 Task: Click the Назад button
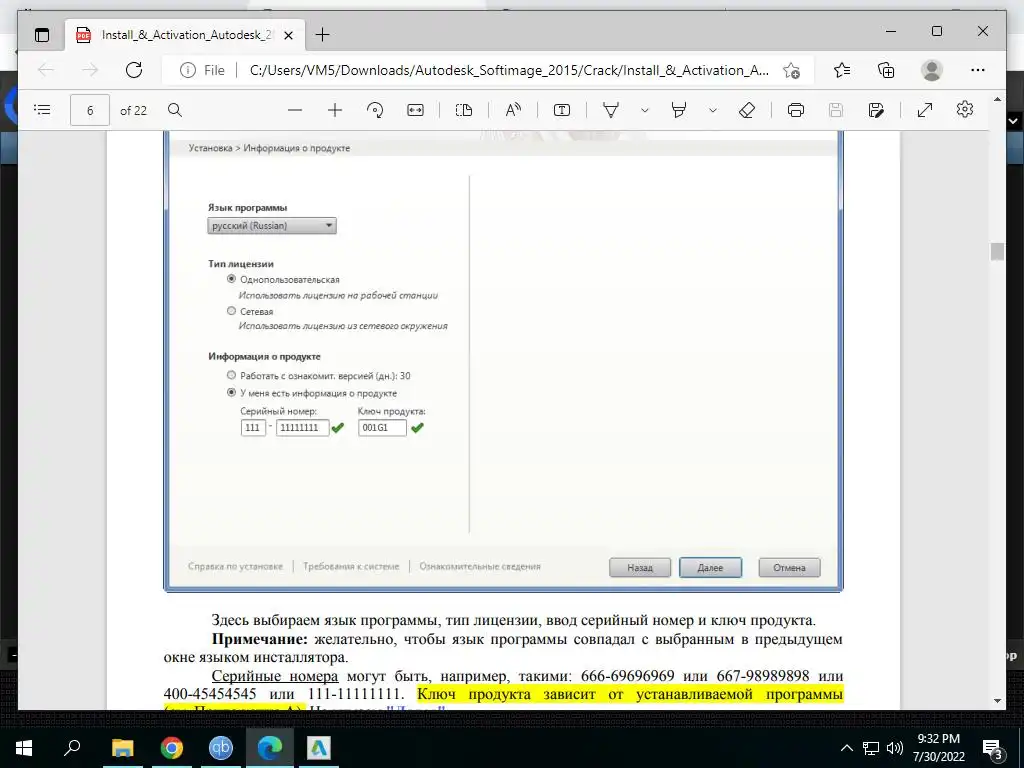[640, 568]
